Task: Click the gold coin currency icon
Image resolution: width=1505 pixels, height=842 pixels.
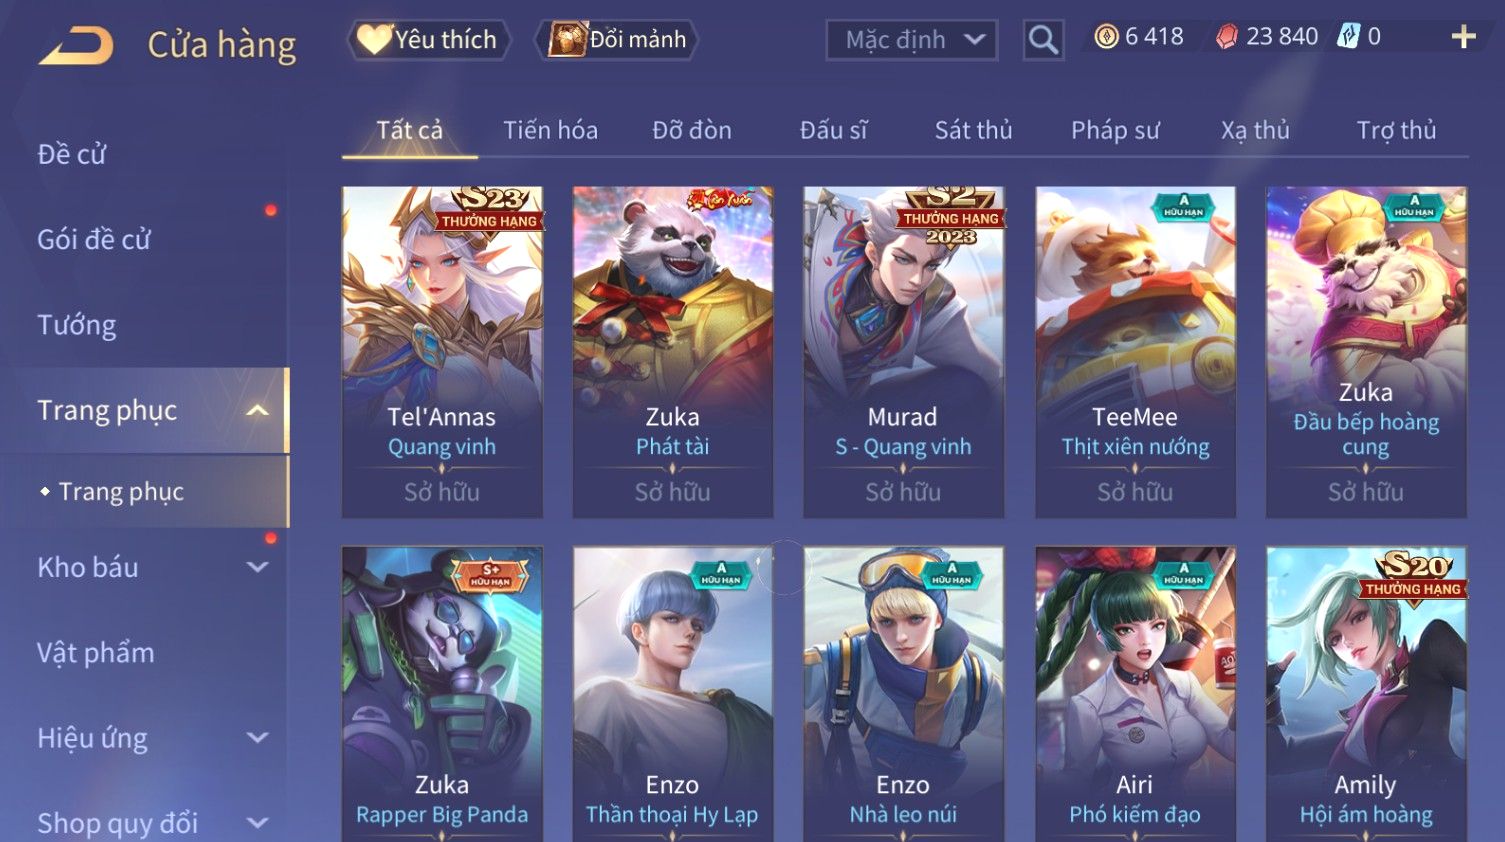Action: [x=1106, y=37]
